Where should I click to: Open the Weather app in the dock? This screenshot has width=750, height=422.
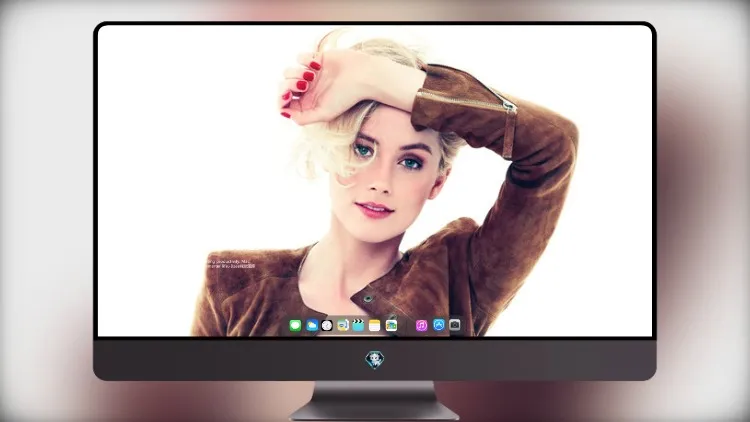click(x=312, y=325)
